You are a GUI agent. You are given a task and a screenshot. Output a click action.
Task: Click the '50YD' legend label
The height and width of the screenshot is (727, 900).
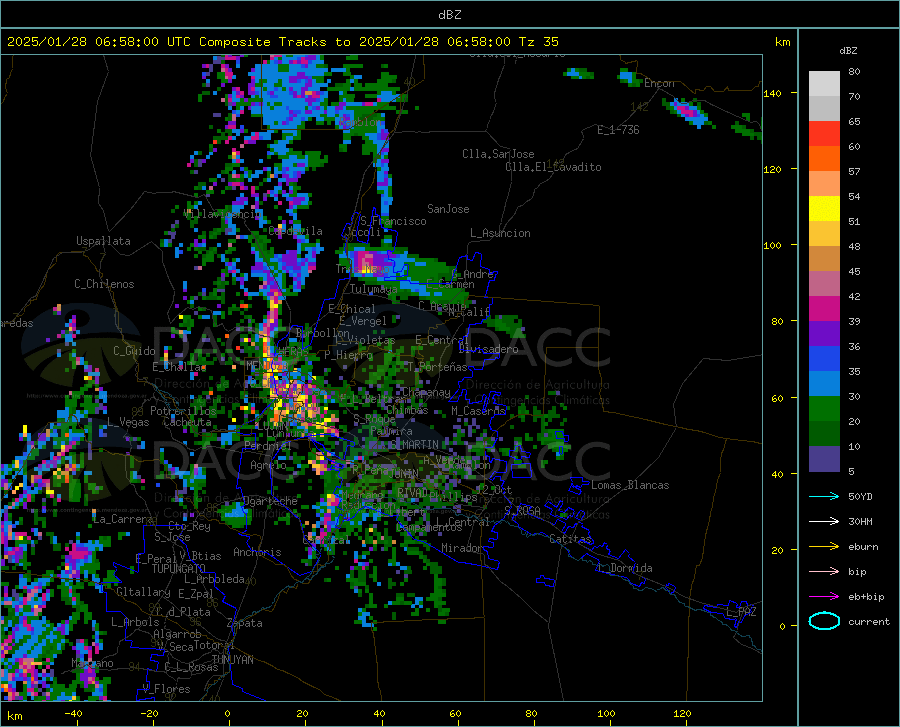tap(860, 496)
